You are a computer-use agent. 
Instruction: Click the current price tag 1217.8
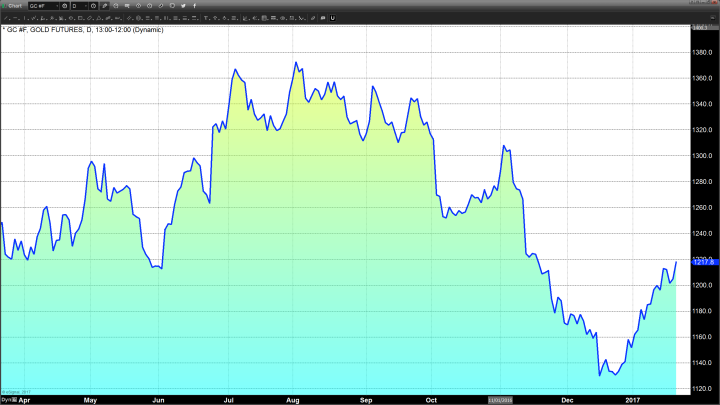coord(701,263)
